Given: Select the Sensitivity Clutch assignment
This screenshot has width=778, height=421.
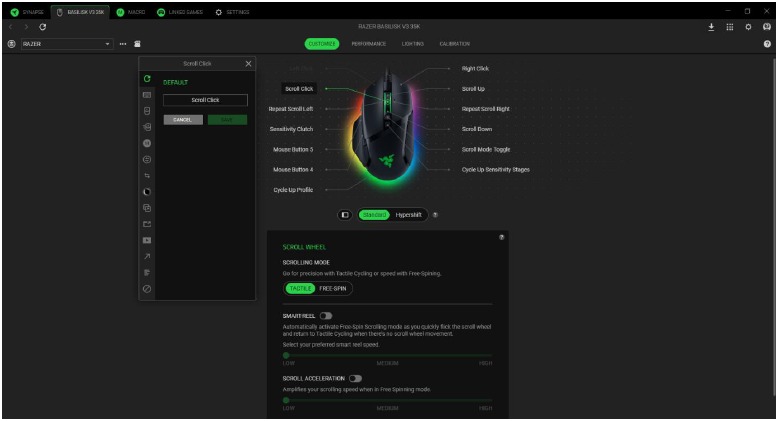Looking at the screenshot, I should pyautogui.click(x=291, y=129).
